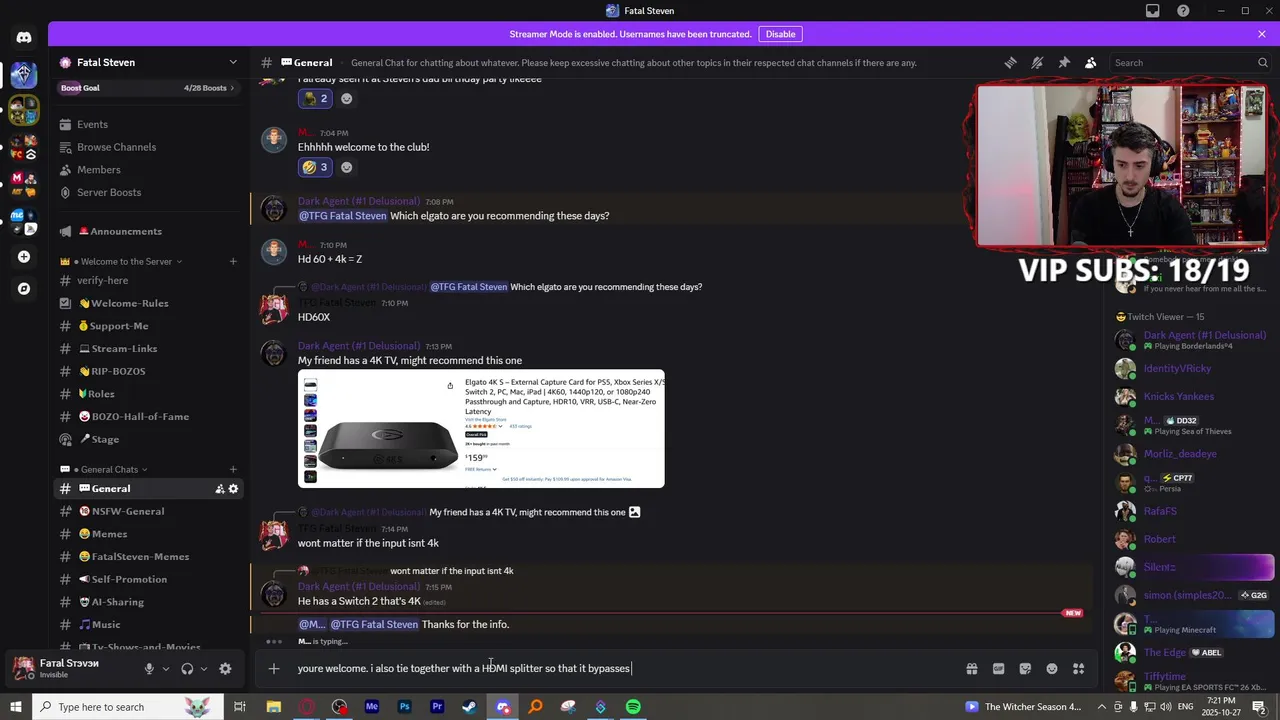1280x720 pixels.
Task: Open Photoshop from the taskbar
Action: 404,707
